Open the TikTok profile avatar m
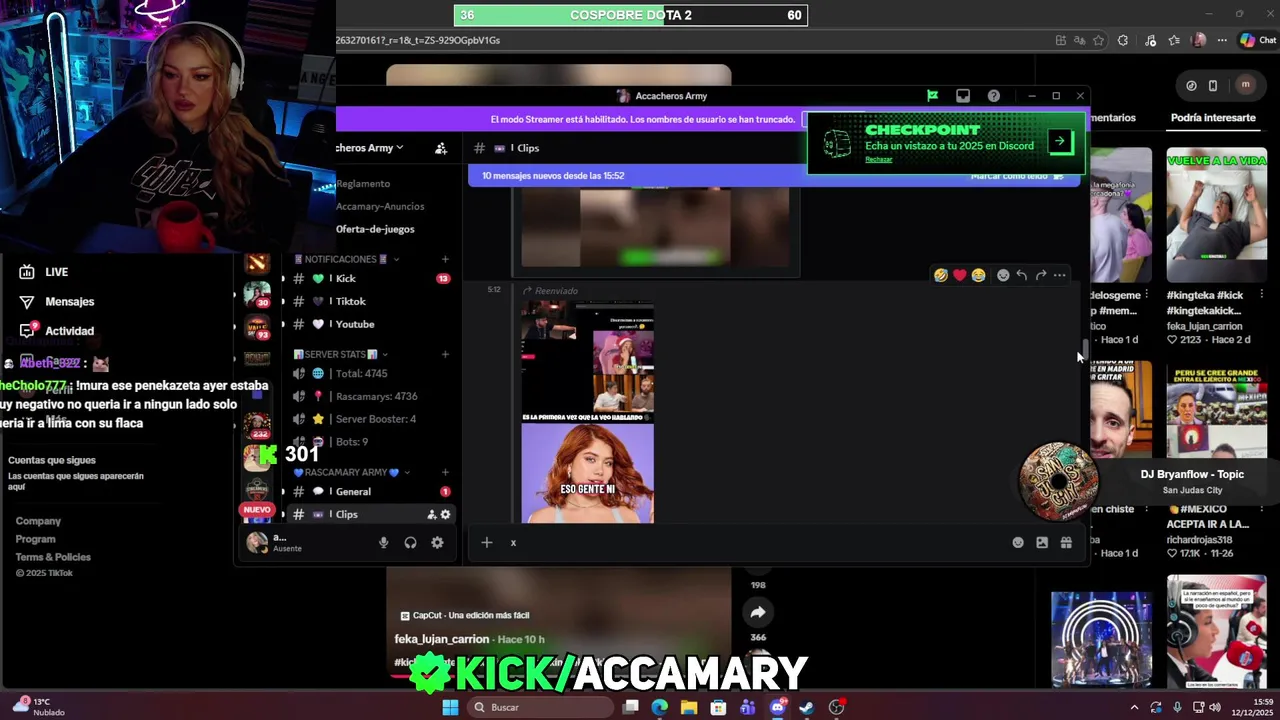The image size is (1280, 720). (1245, 85)
